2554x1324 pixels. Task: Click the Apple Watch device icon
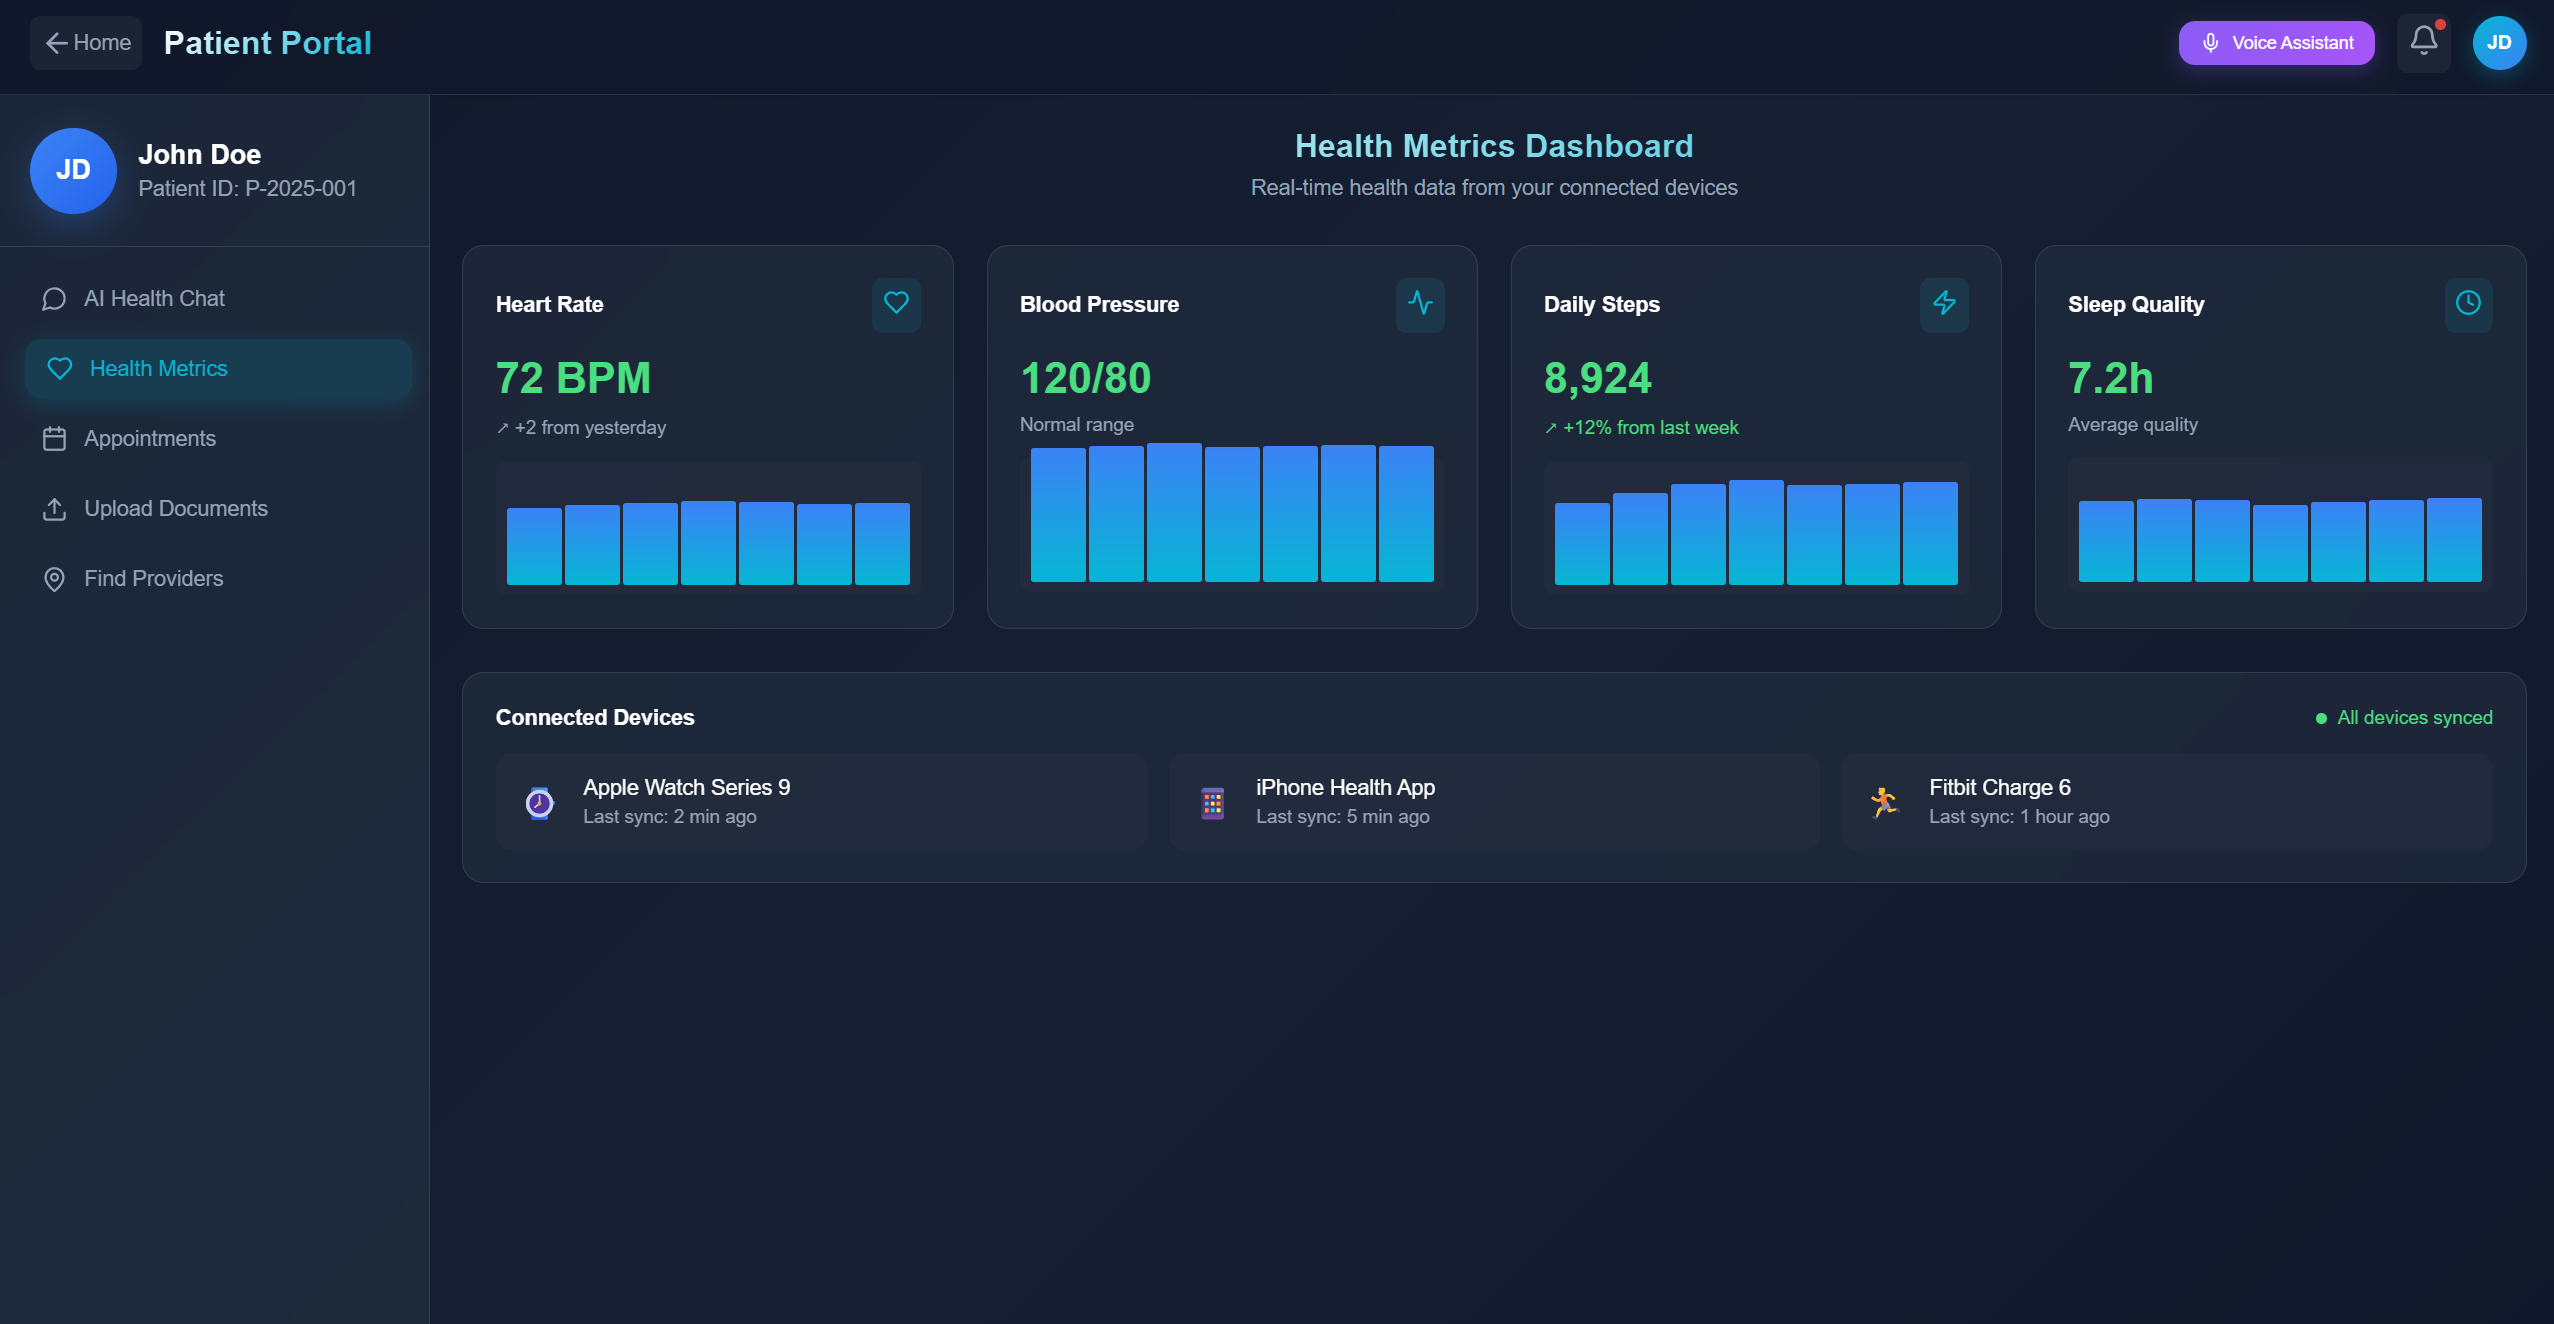pyautogui.click(x=539, y=802)
